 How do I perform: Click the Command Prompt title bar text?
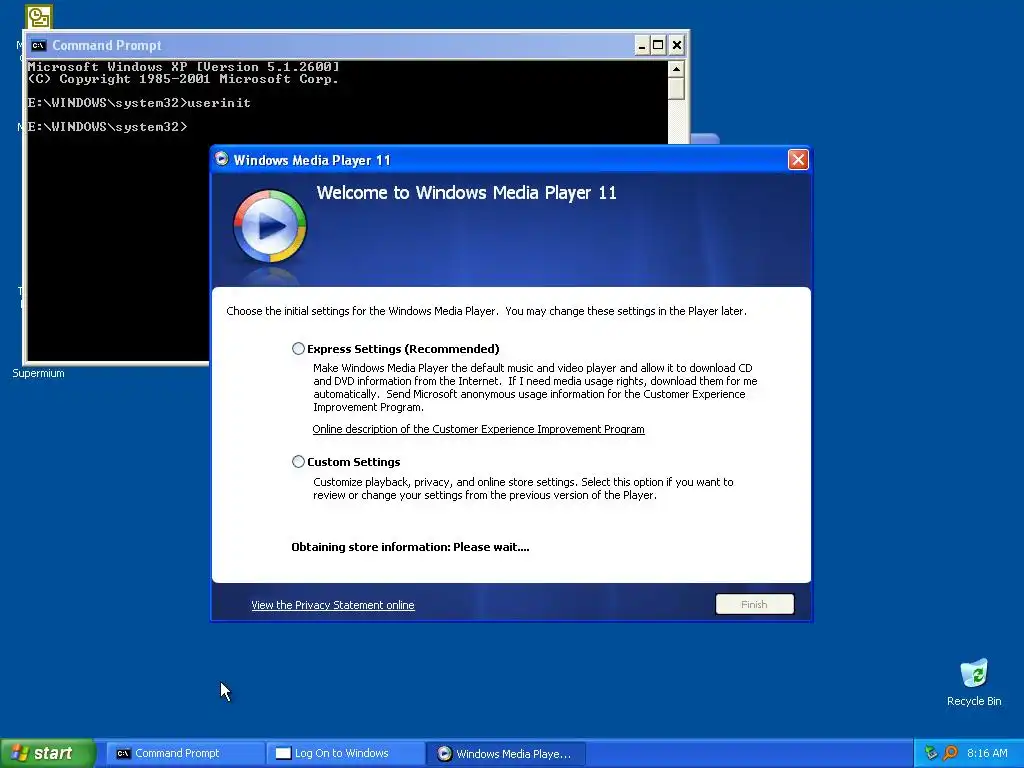(x=106, y=45)
